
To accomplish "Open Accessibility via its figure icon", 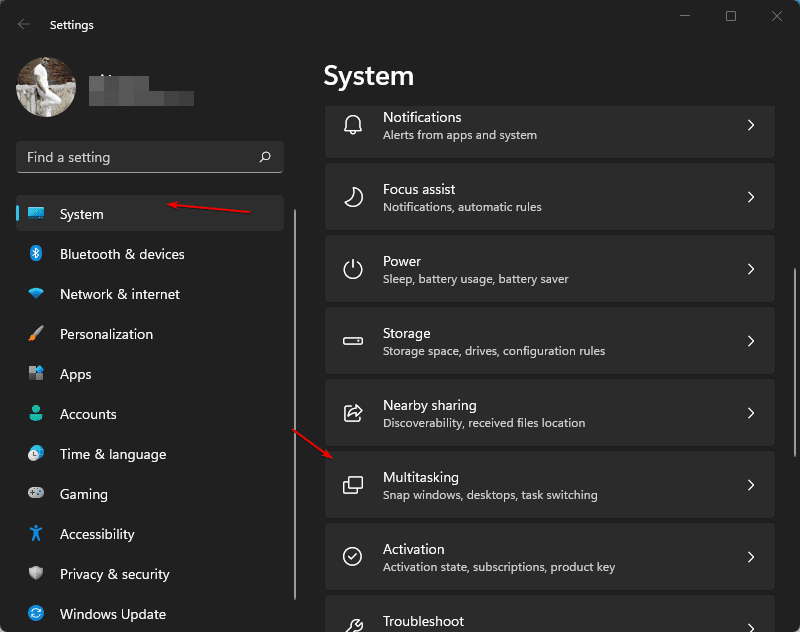I will coord(35,534).
